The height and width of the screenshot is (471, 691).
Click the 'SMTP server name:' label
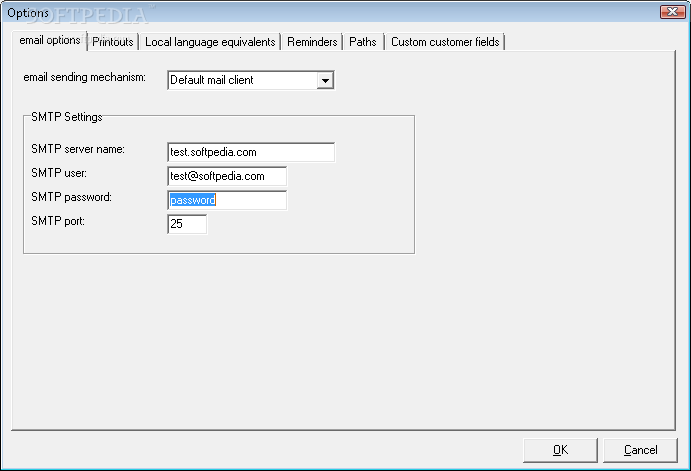78,149
